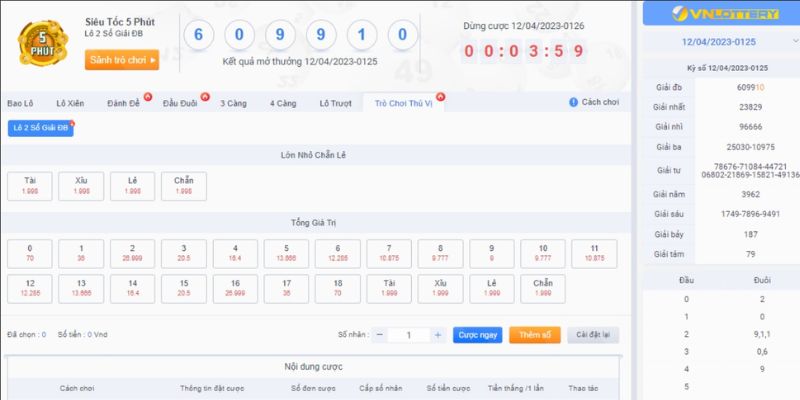Viewport: 800px width, 400px height.
Task: Choose Lẻ in Lớn Nhỏ Chẵn Lẻ
Action: [133, 186]
